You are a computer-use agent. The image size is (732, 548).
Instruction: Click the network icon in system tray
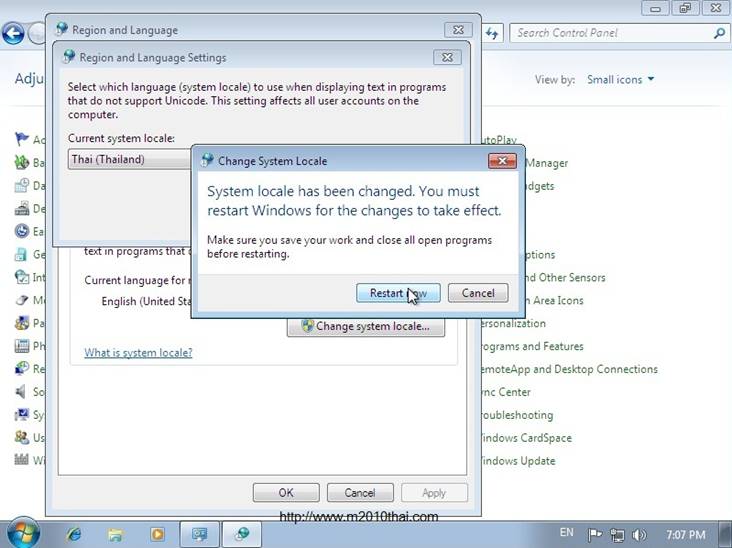tap(617, 535)
